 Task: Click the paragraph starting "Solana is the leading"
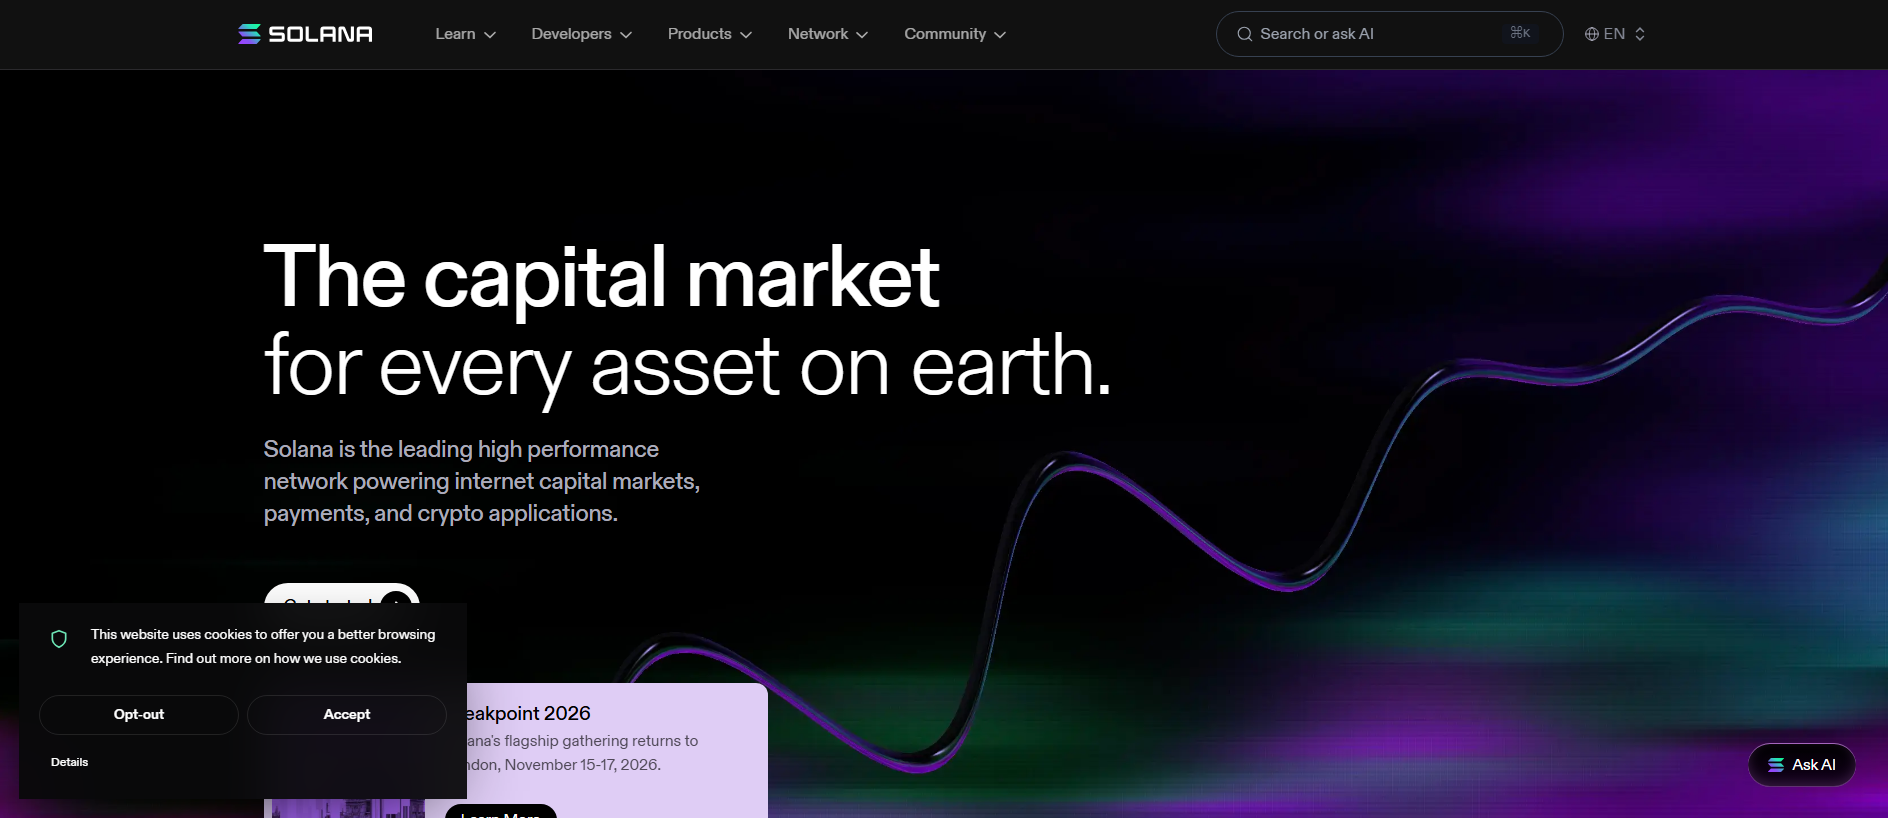pos(482,481)
